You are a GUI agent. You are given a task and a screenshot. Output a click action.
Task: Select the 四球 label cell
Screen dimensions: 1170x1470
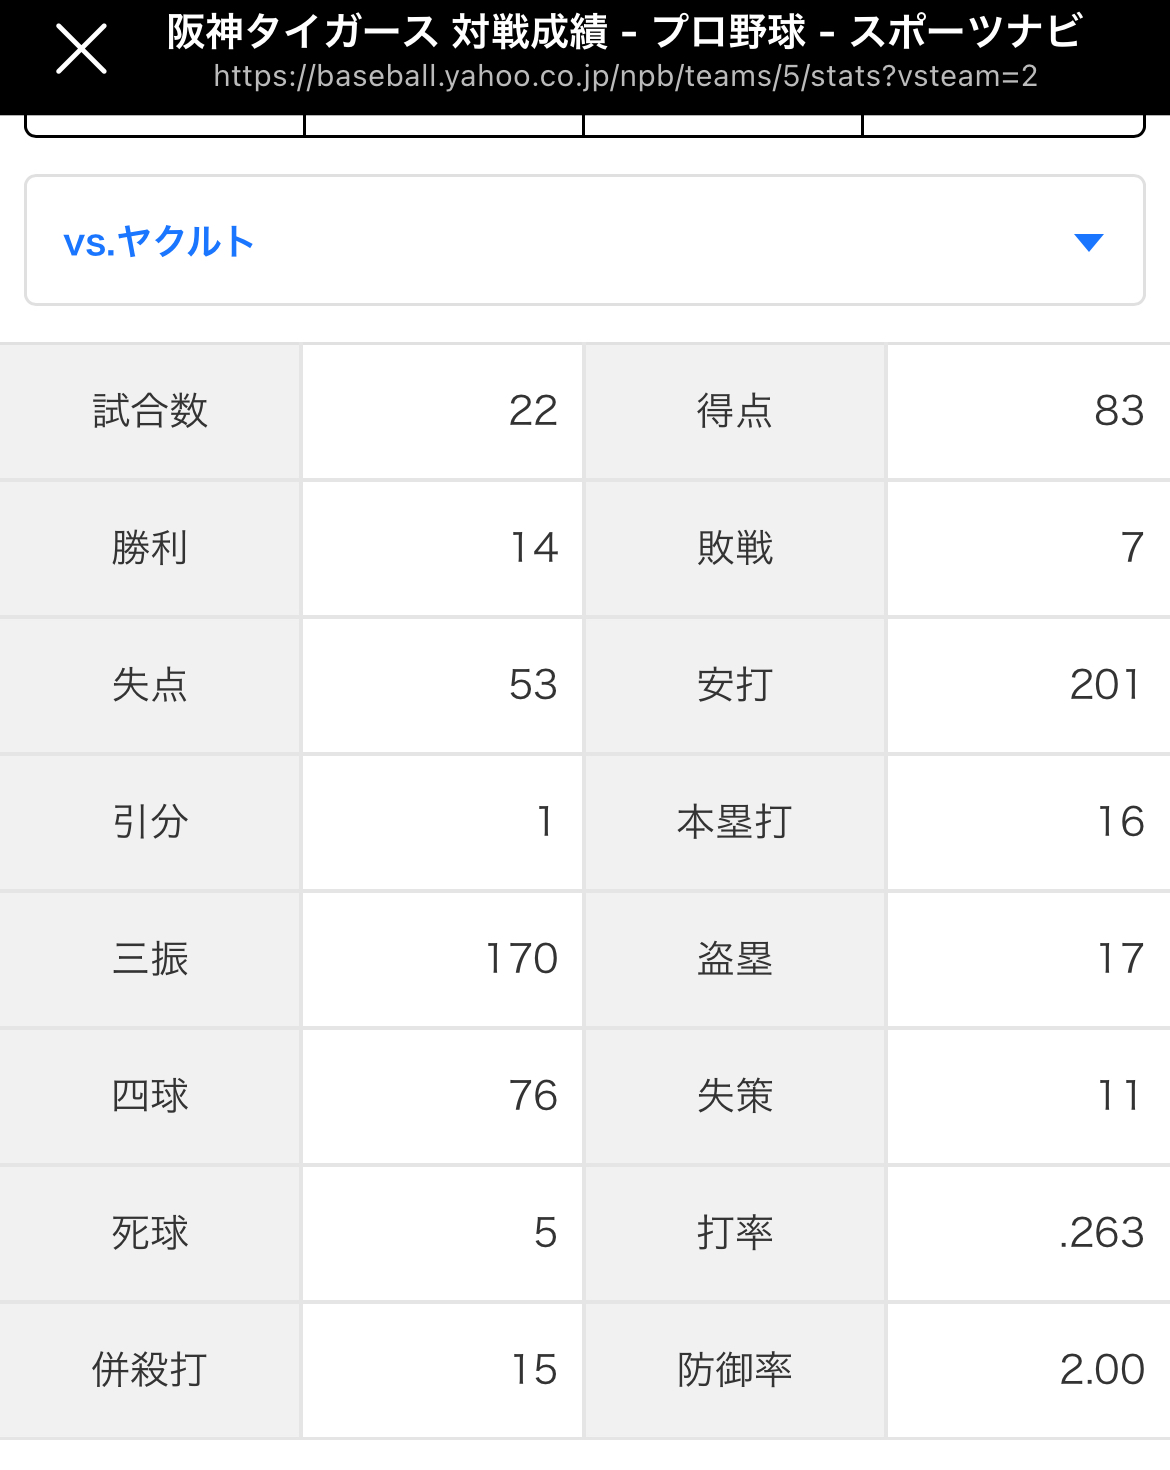tap(150, 1096)
